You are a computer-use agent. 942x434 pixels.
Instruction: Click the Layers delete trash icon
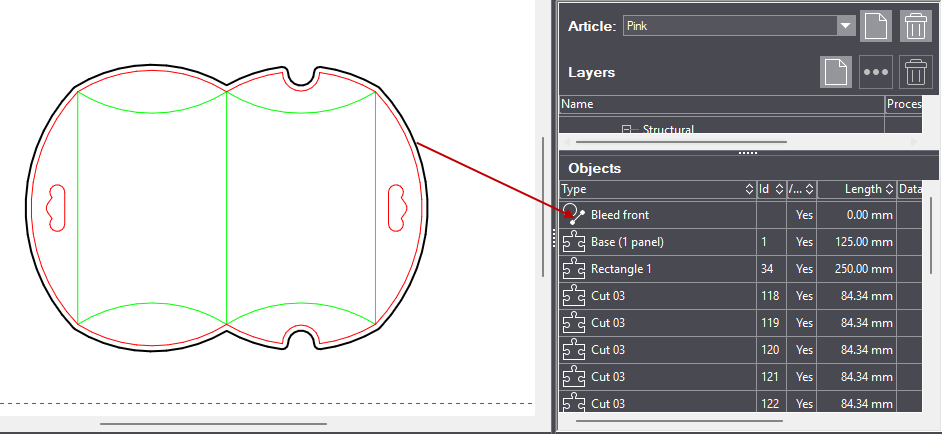pyautogui.click(x=915, y=72)
